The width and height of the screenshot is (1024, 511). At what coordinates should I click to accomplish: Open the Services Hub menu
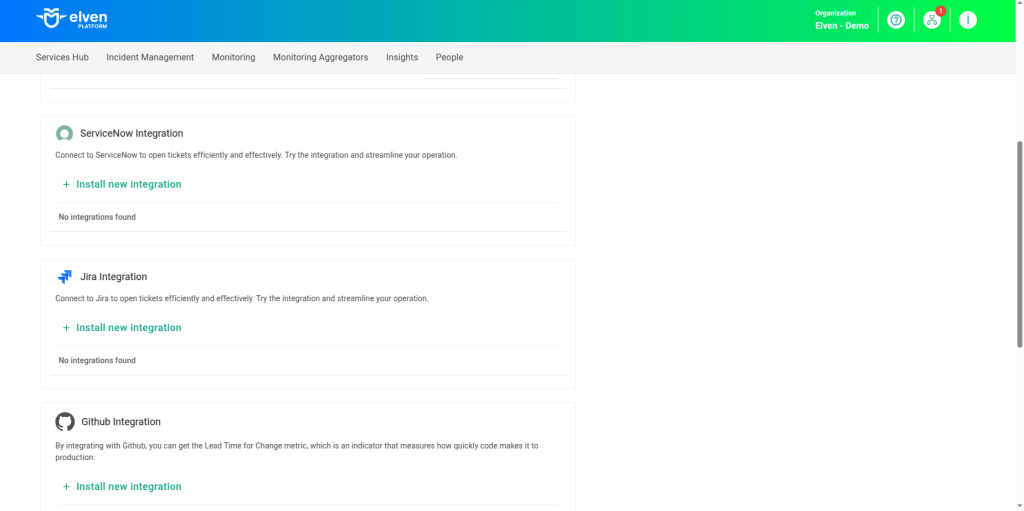click(x=62, y=57)
